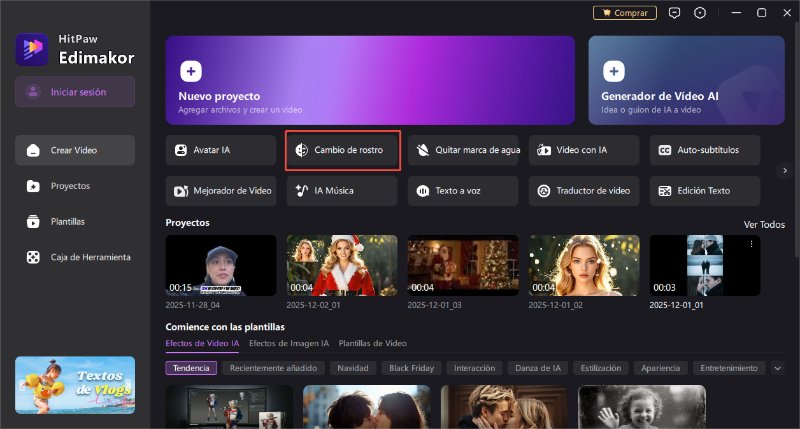Open the Harley Quinn figures template thumbnail
The image size is (800, 429).
coord(229,407)
